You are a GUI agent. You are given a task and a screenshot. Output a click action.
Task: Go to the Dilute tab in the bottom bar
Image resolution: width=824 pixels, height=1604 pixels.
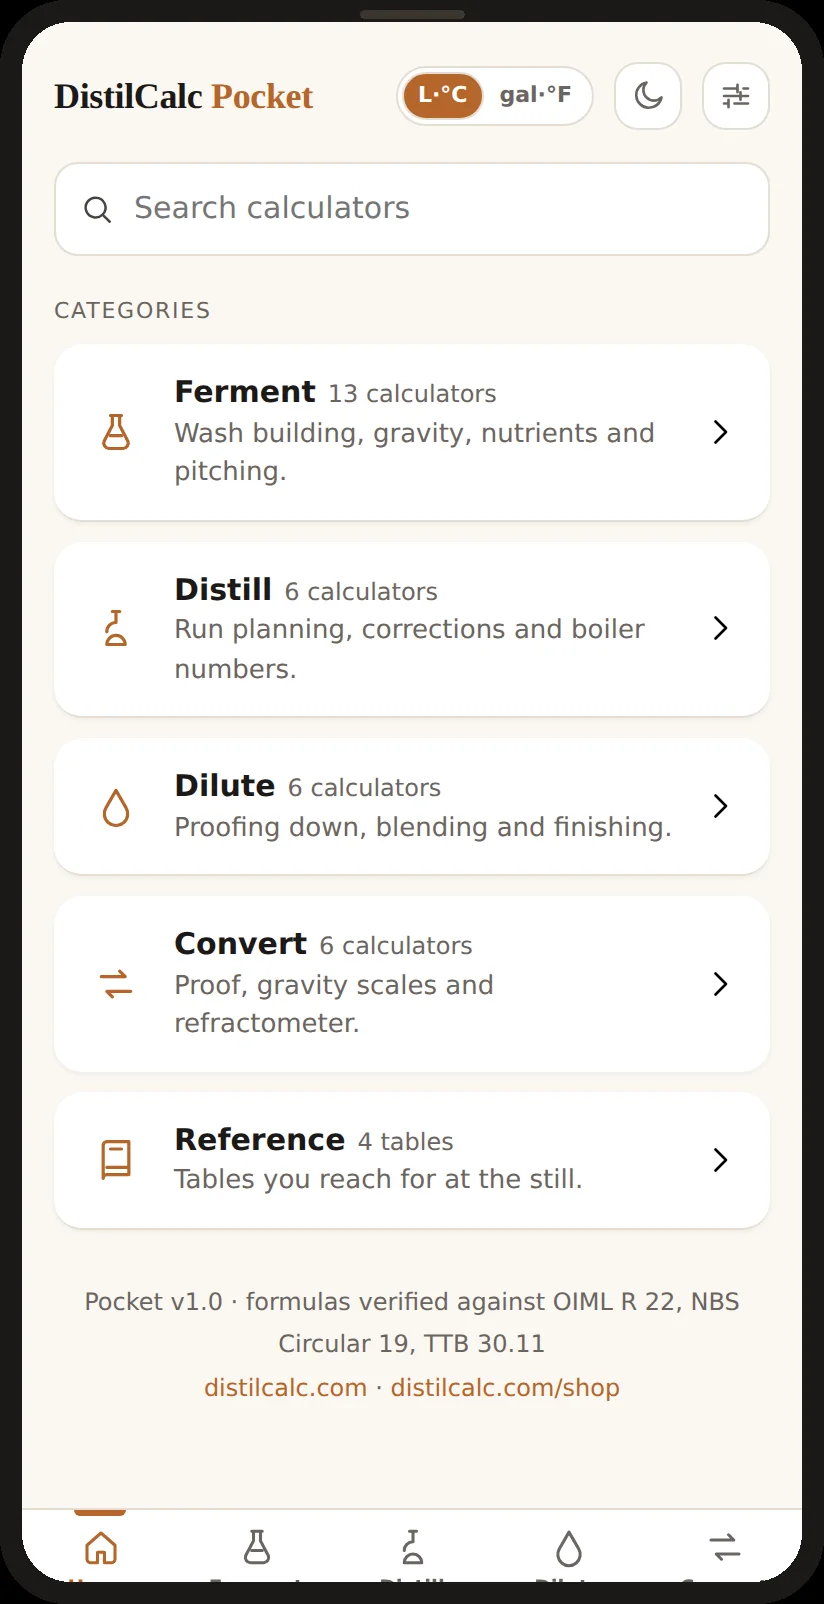coord(568,1548)
